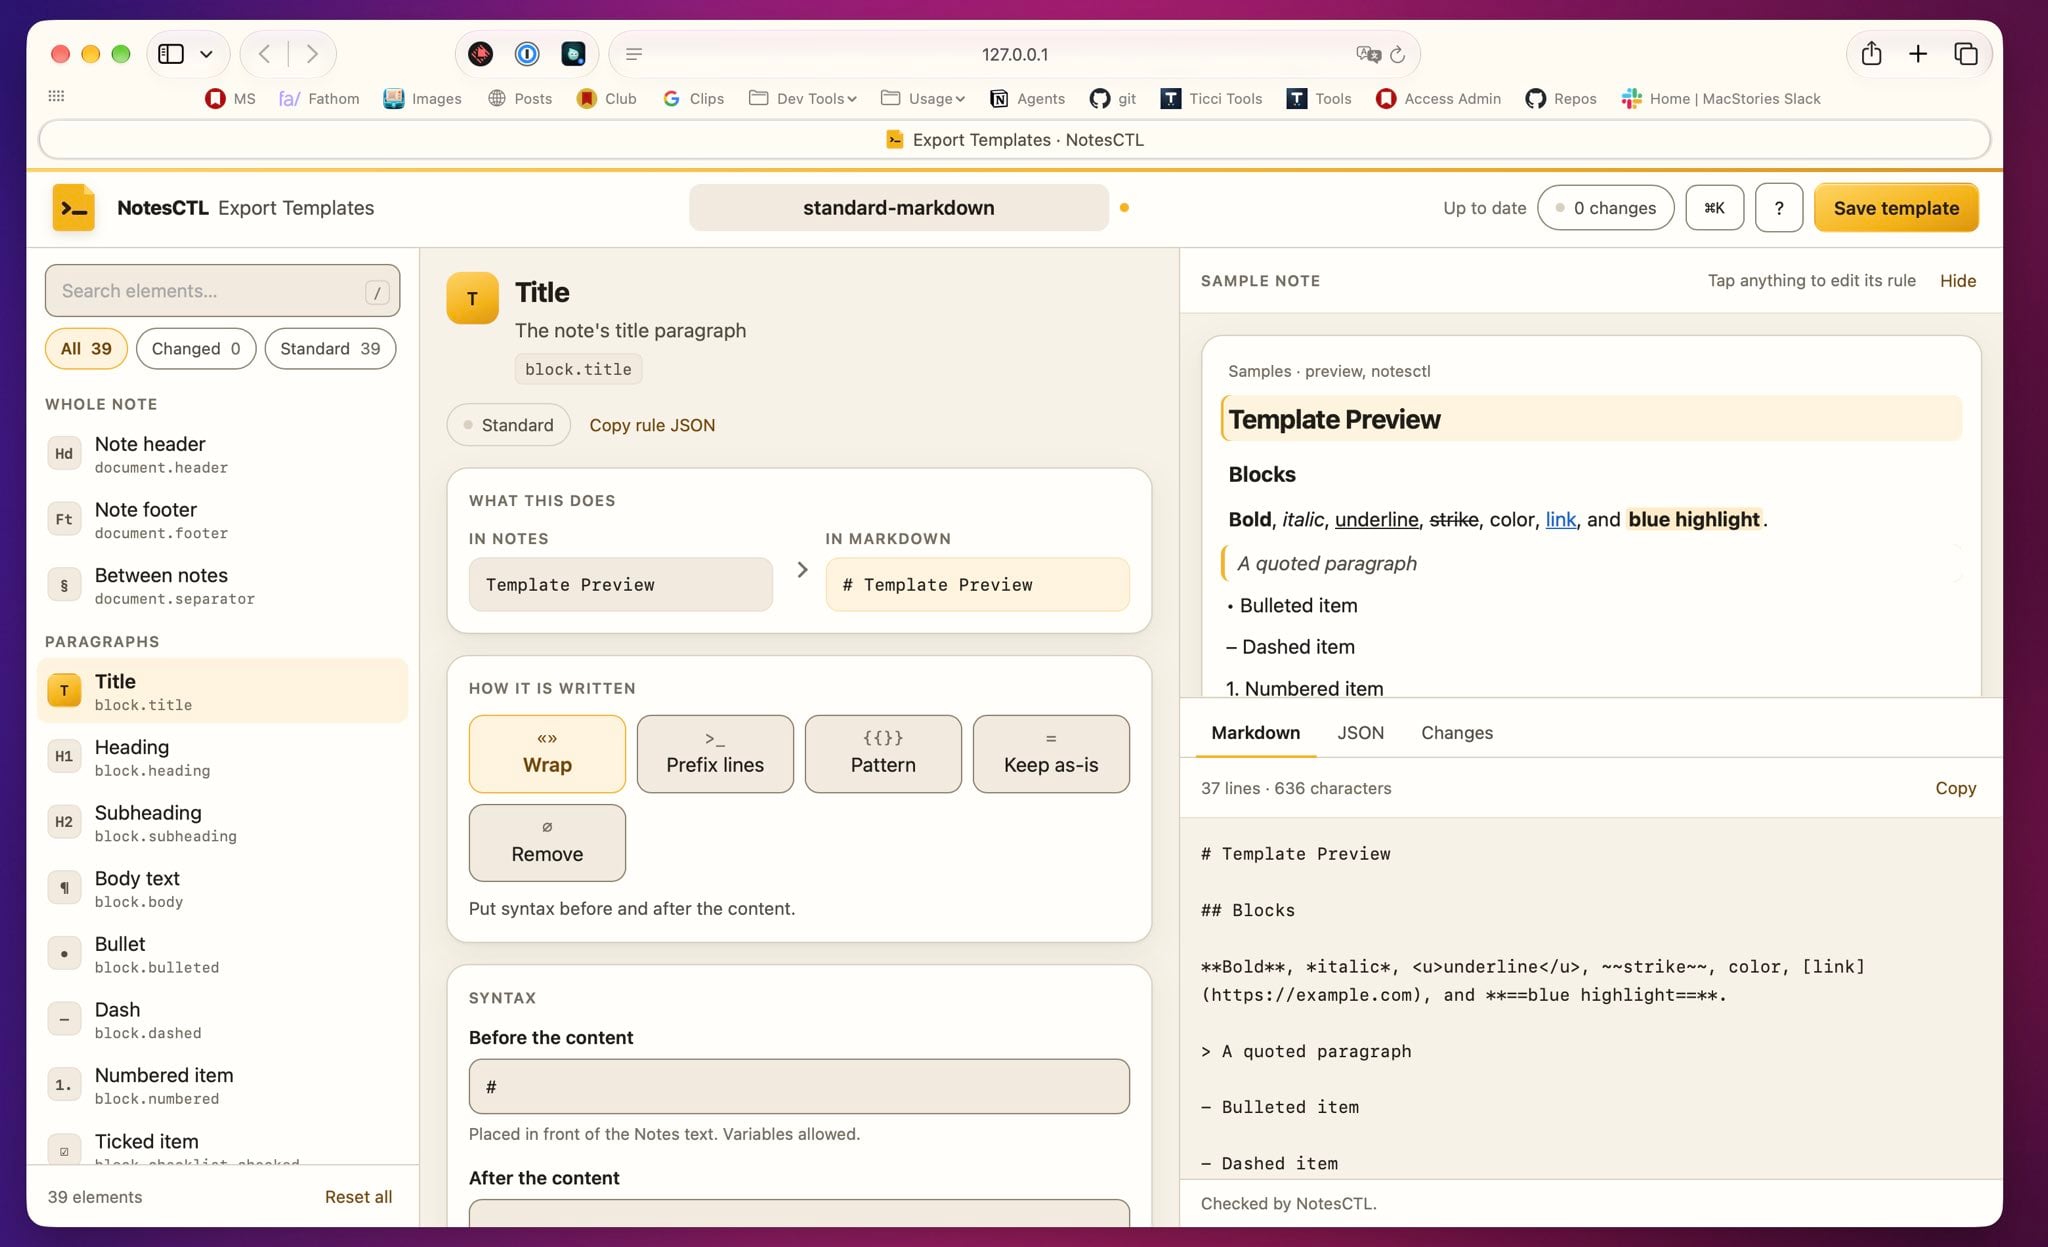2048x1247 pixels.
Task: Open the ⌘K command palette button
Action: pos(1714,208)
